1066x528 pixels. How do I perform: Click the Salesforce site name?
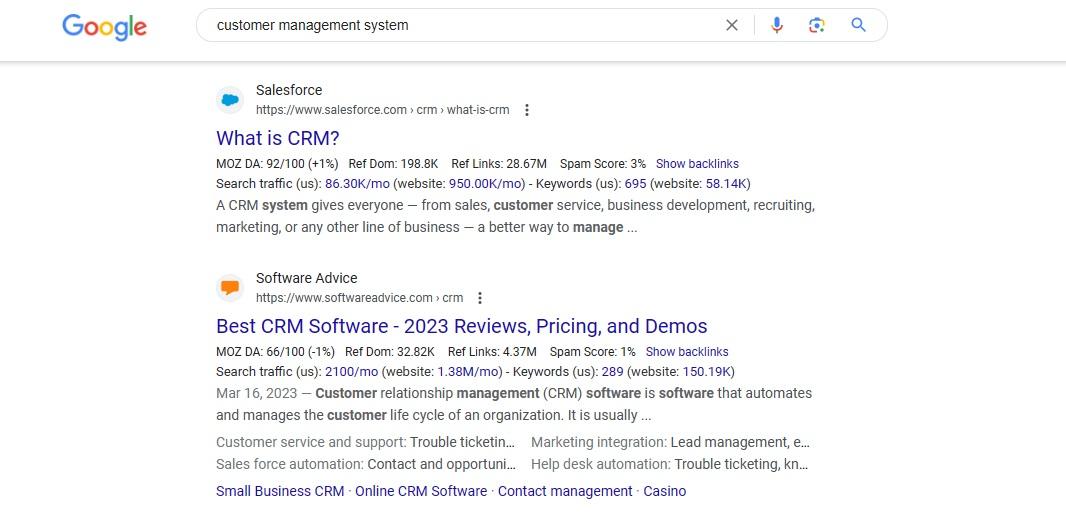click(289, 90)
